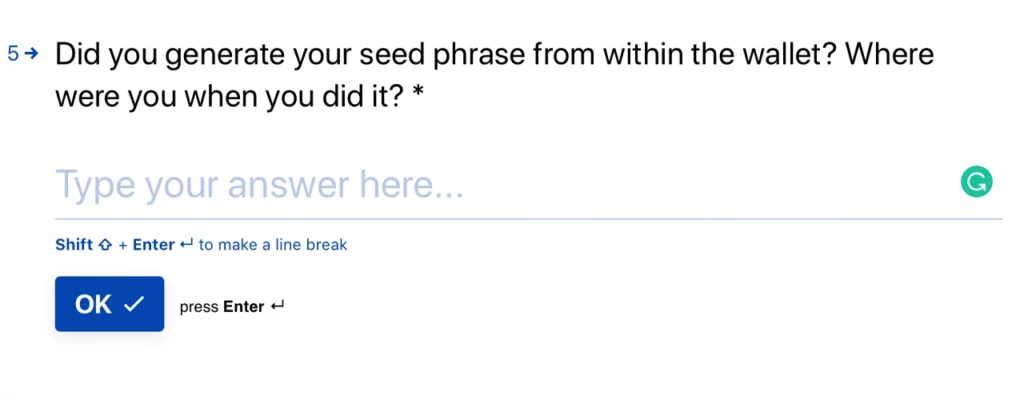Click the word 'Where' in the question
1024x400 pixels.
(889, 55)
